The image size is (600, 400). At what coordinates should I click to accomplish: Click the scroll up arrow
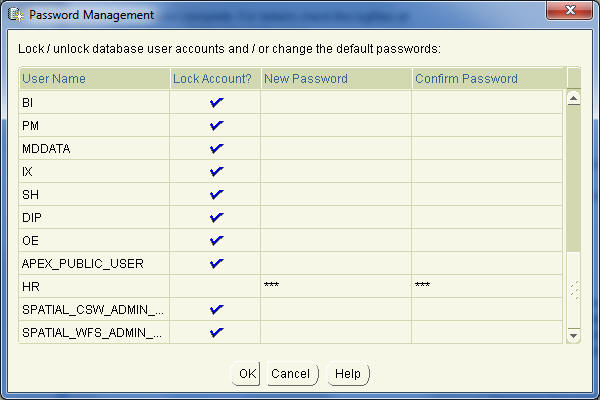point(573,99)
